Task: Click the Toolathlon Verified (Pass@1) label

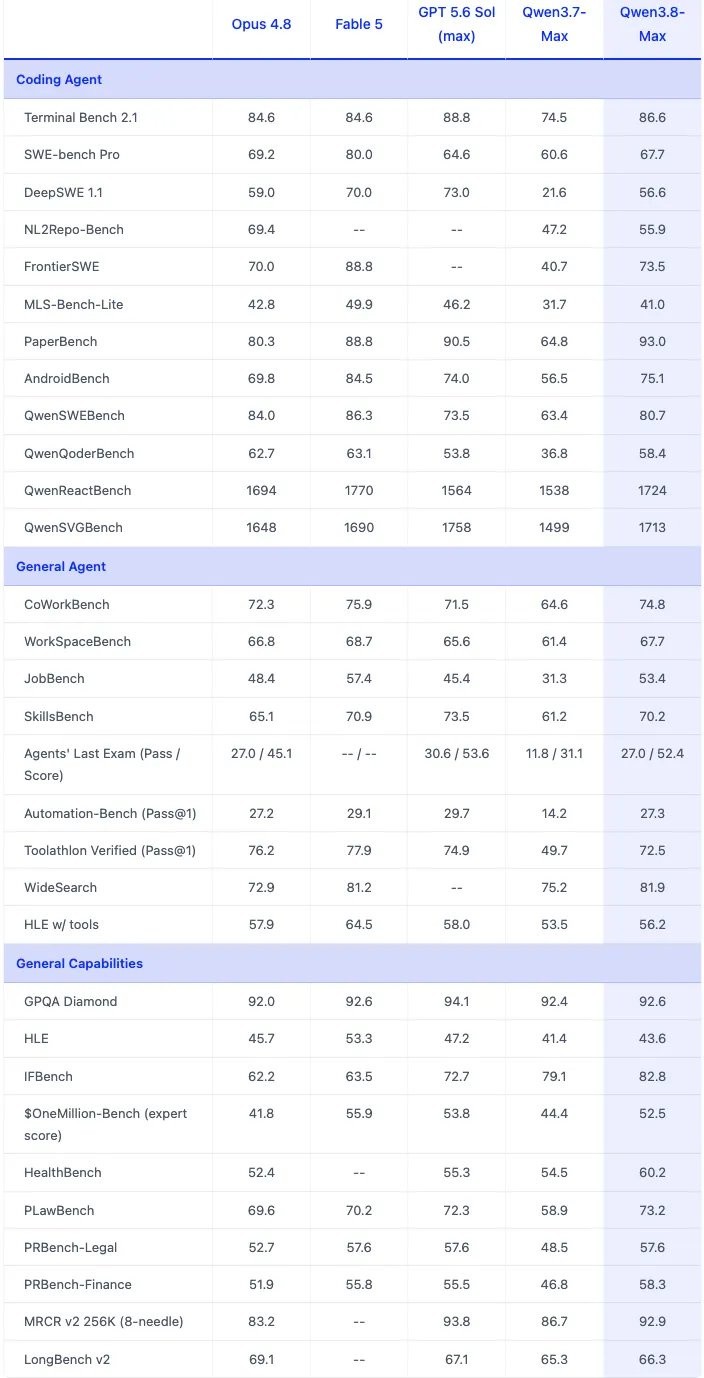Action: pos(110,850)
